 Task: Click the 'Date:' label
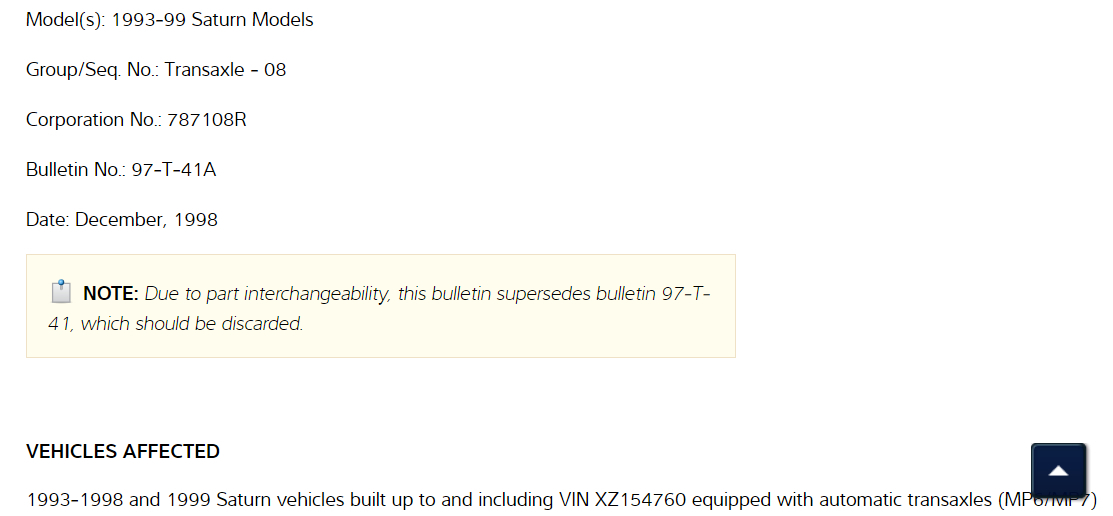coord(48,220)
